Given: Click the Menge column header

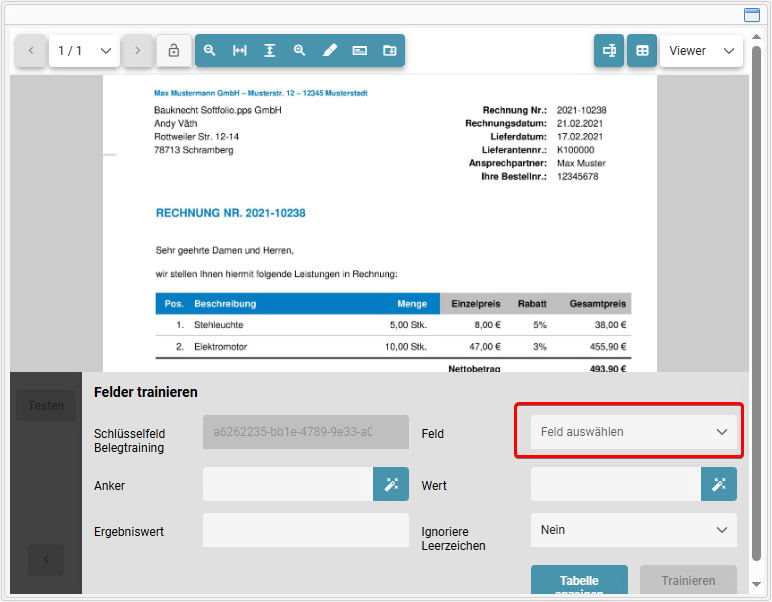Looking at the screenshot, I should coord(412,304).
